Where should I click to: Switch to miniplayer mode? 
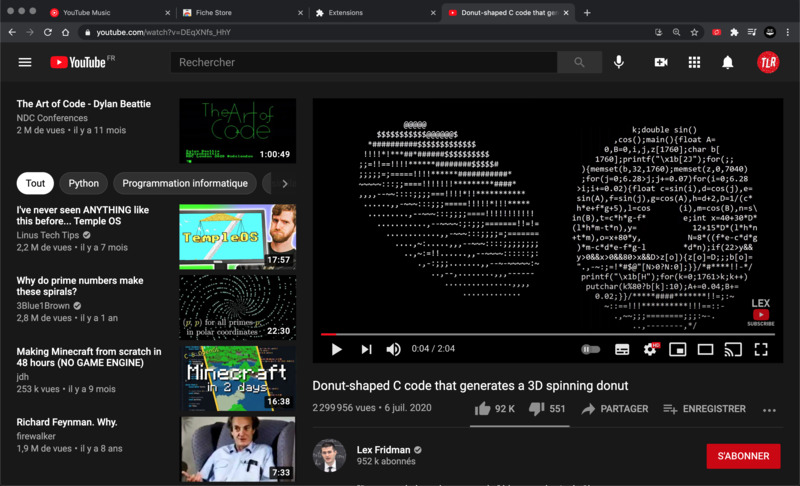coord(678,349)
